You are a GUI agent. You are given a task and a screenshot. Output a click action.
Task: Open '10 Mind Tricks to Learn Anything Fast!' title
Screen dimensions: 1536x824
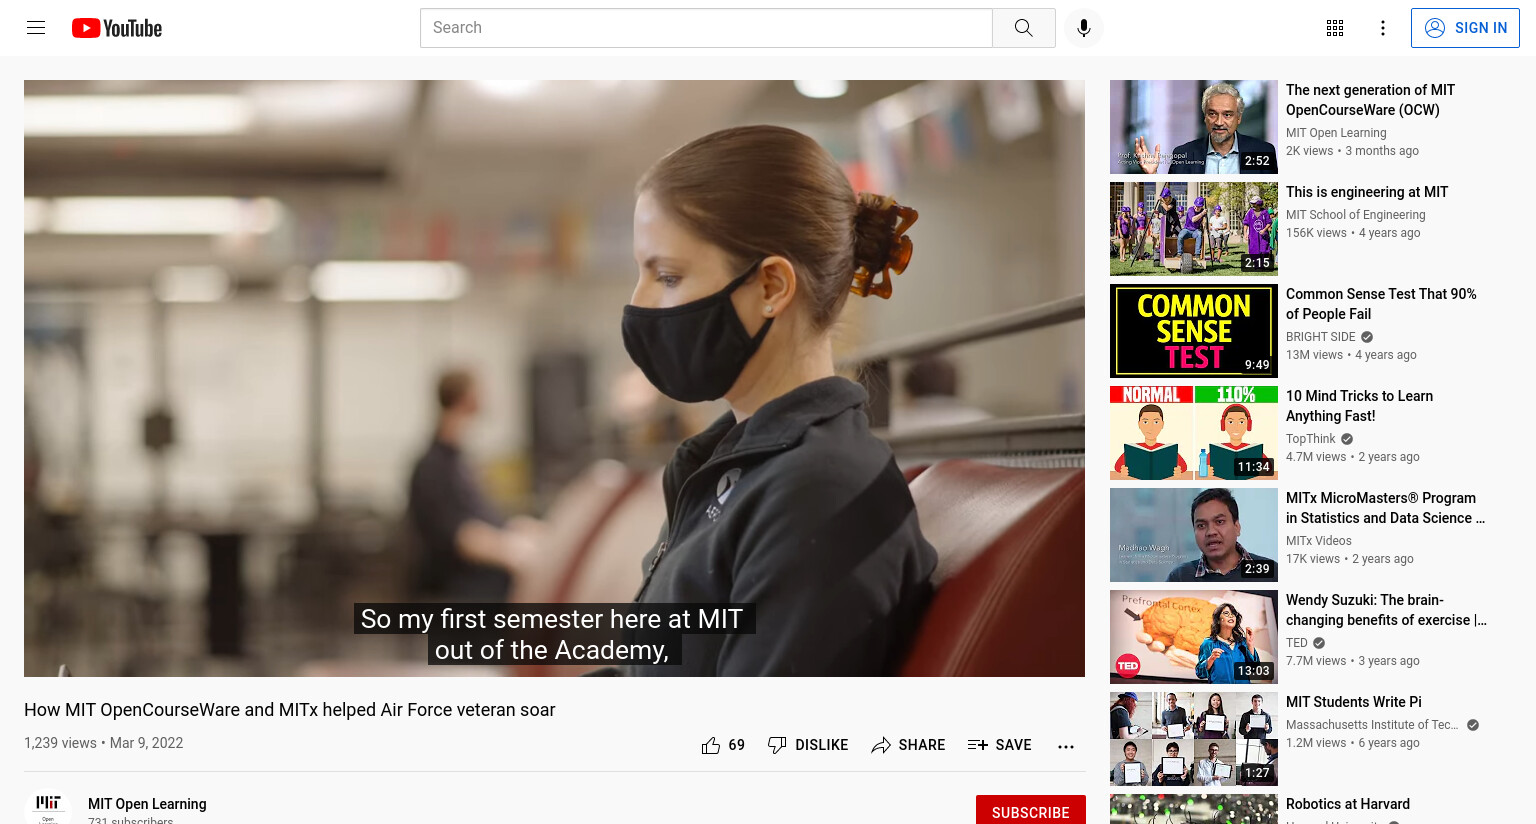tap(1359, 406)
